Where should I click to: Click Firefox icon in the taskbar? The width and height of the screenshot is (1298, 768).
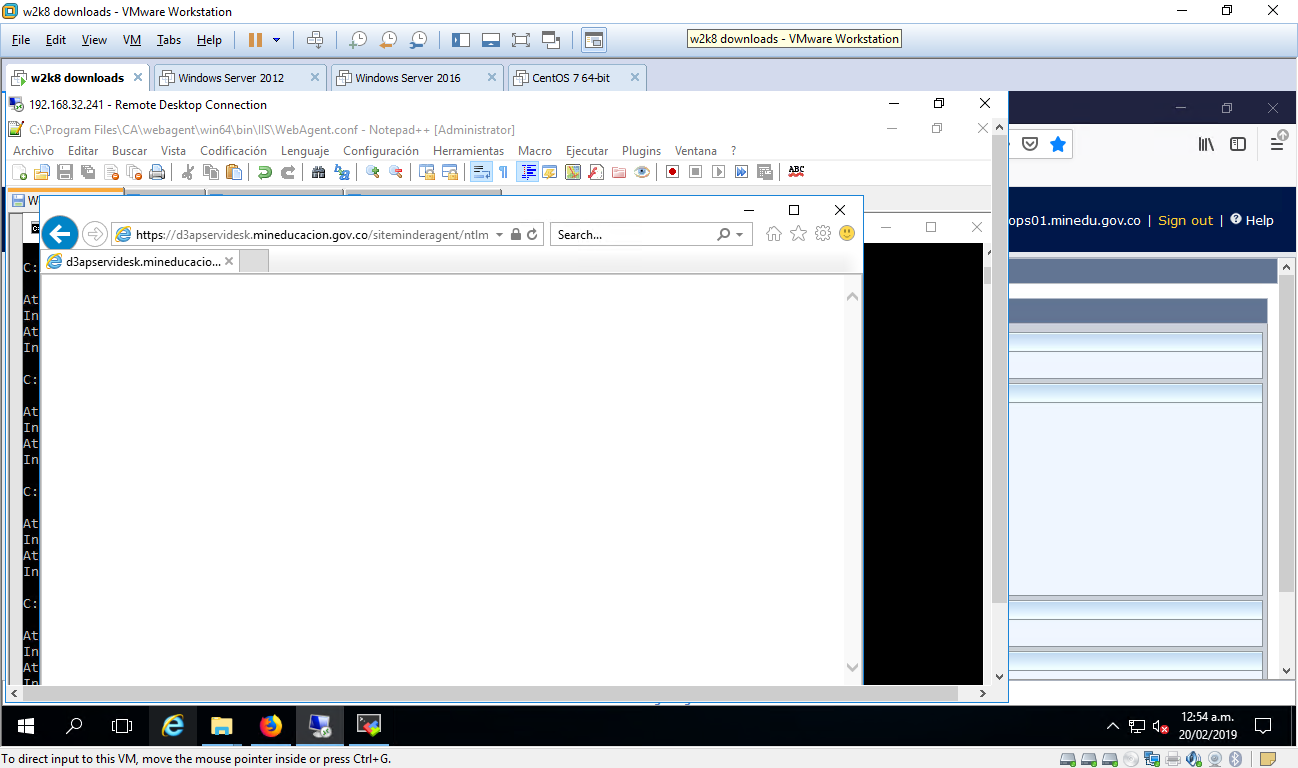[x=271, y=726]
